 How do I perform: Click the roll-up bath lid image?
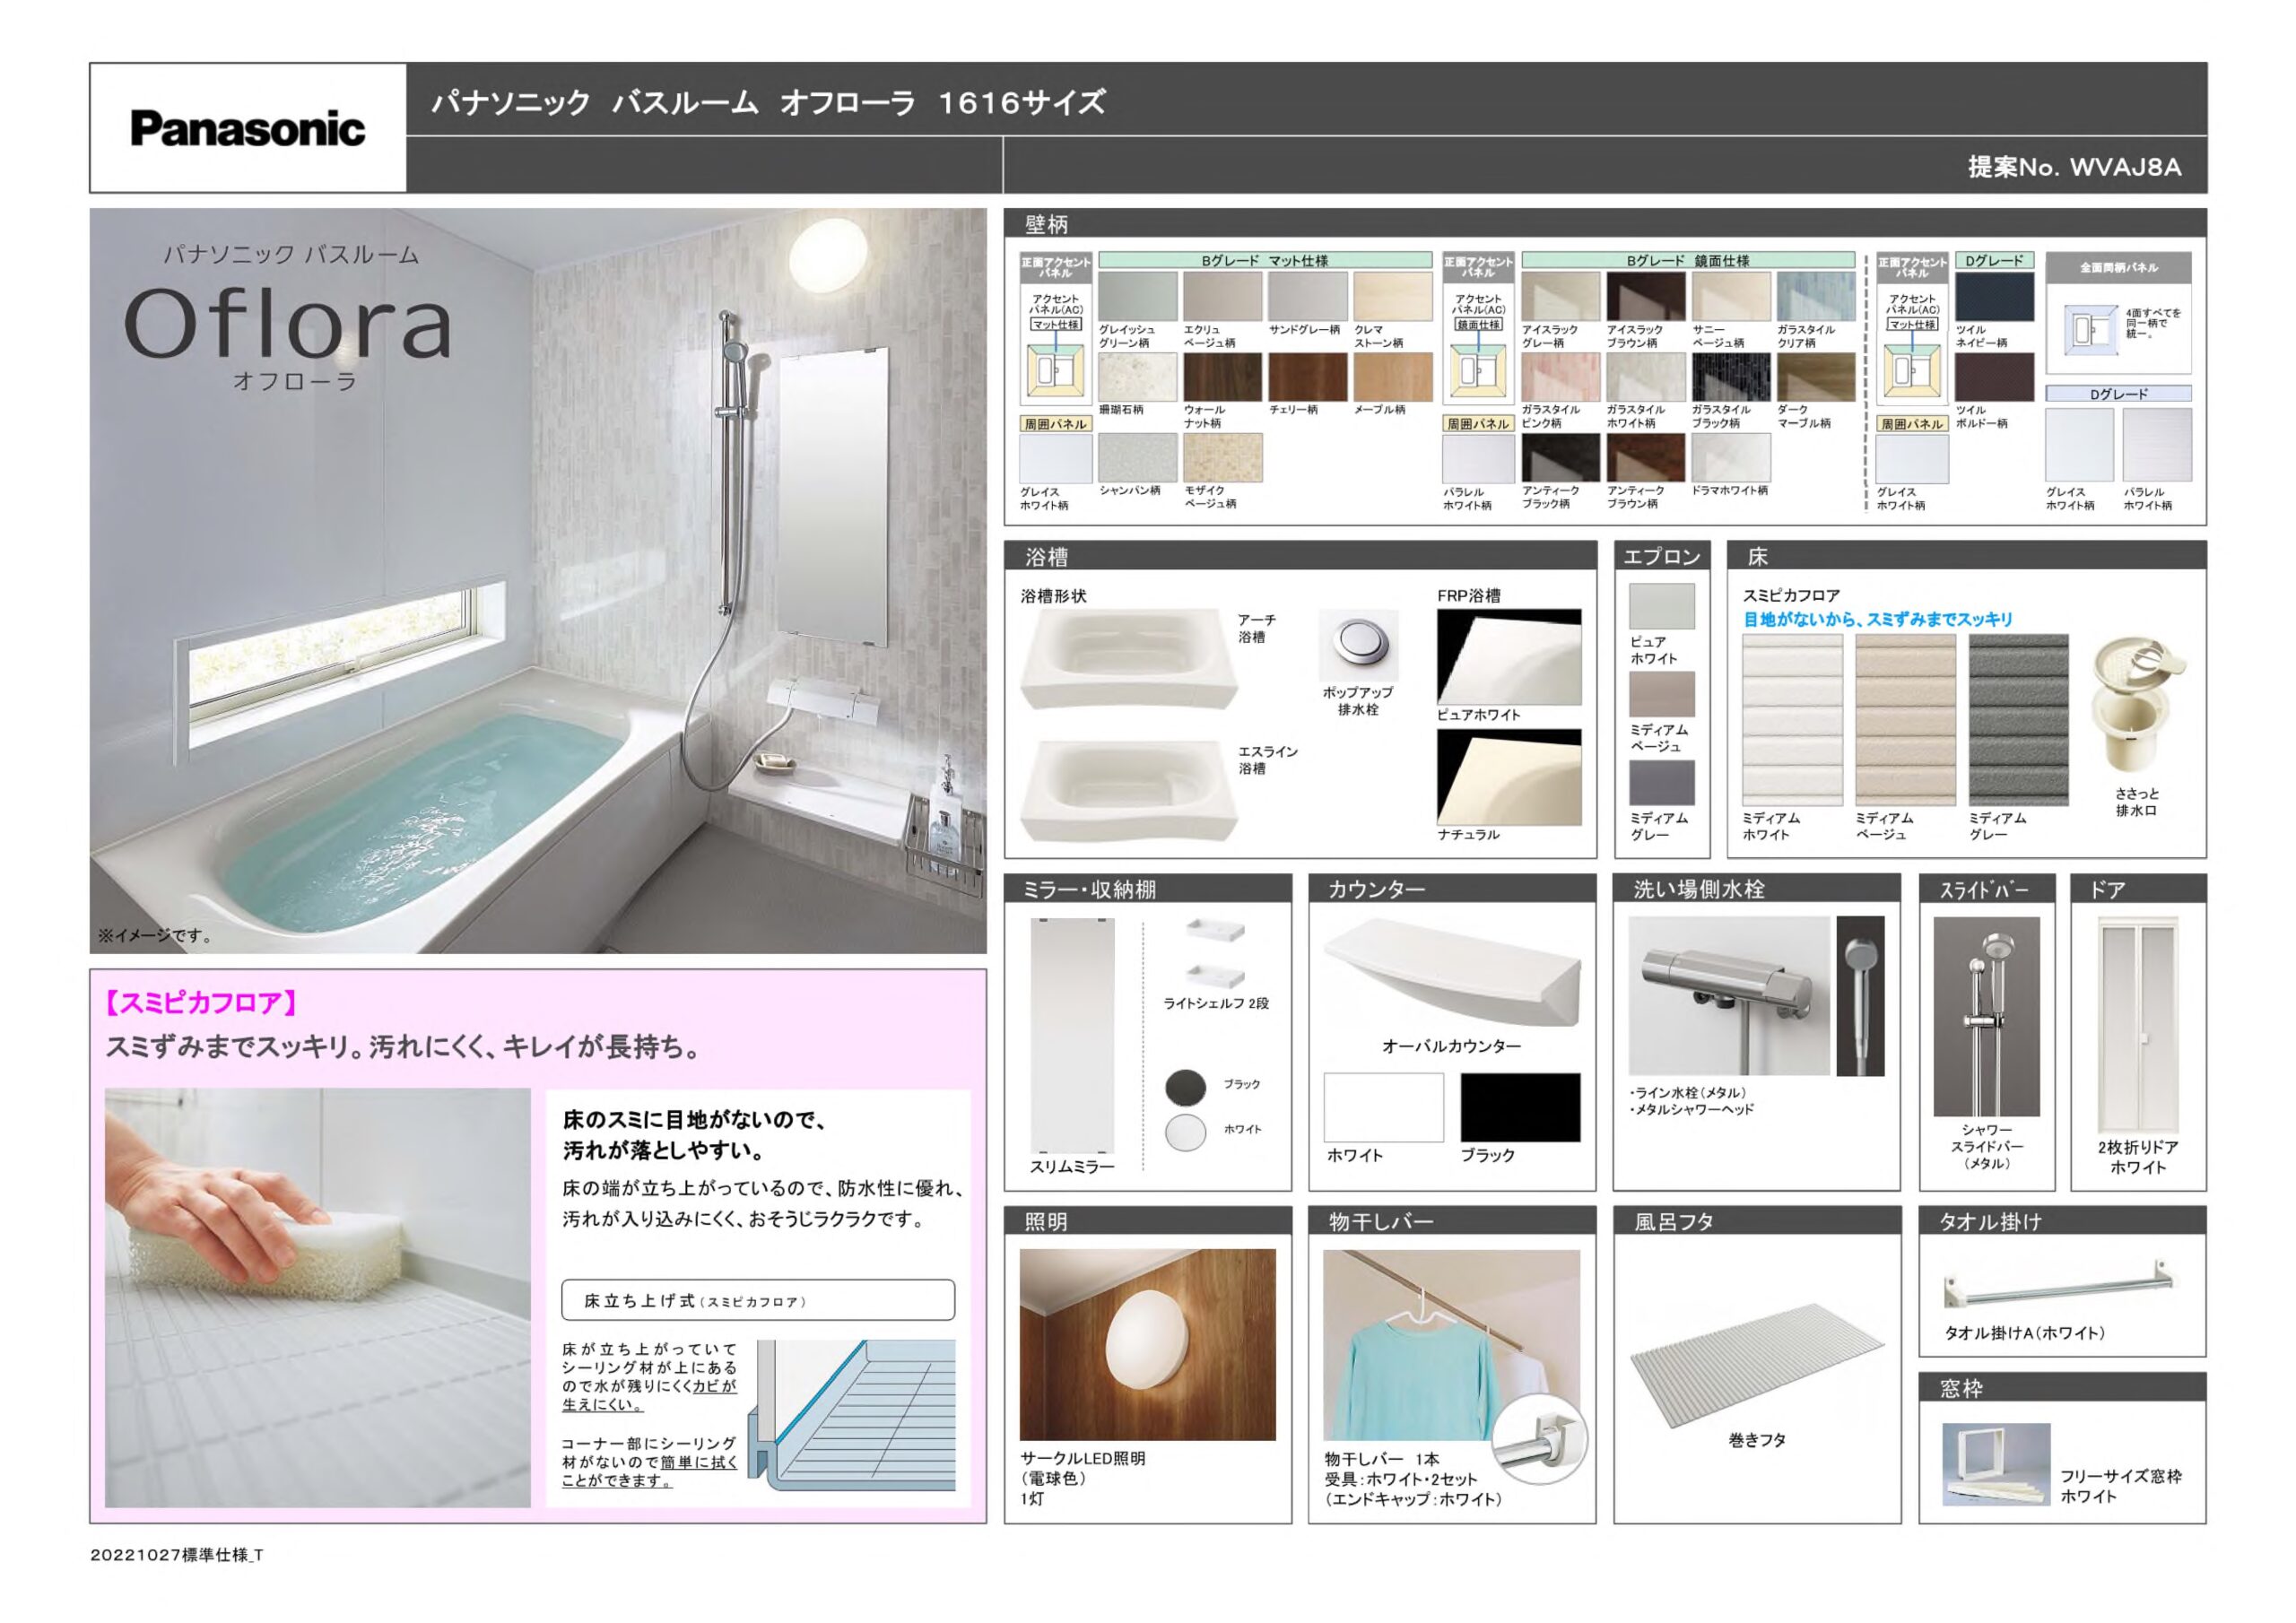[x=1756, y=1364]
